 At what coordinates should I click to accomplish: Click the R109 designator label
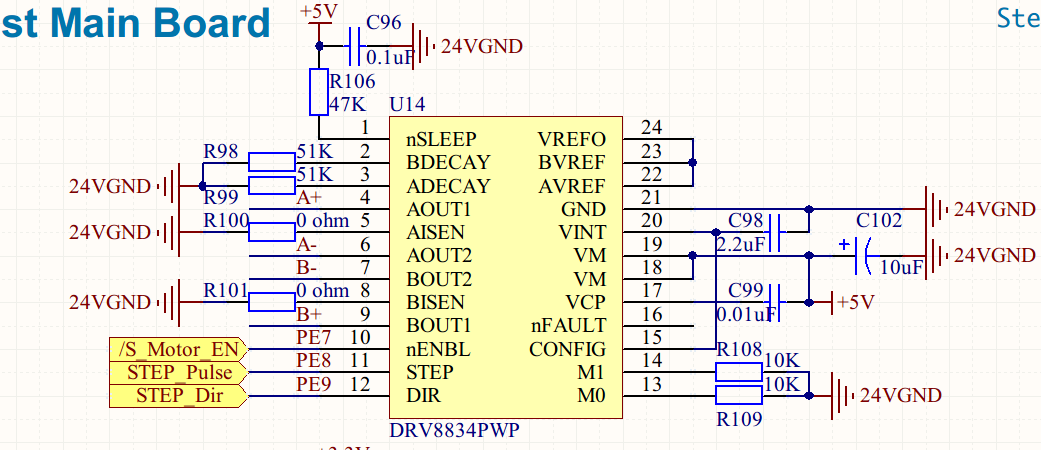(x=739, y=419)
